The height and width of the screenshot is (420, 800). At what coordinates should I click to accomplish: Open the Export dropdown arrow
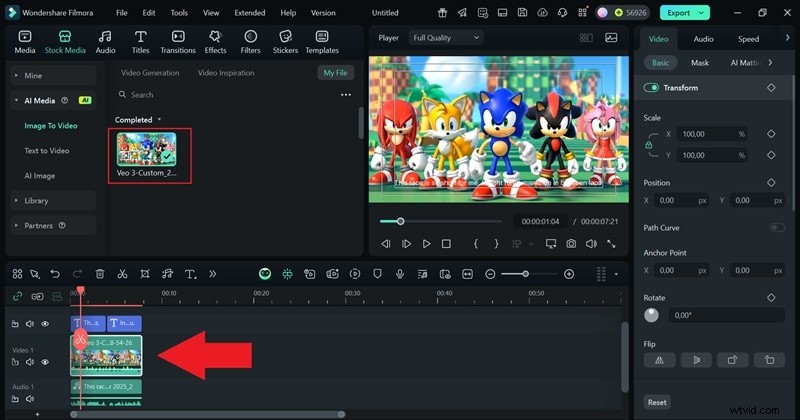(x=702, y=13)
